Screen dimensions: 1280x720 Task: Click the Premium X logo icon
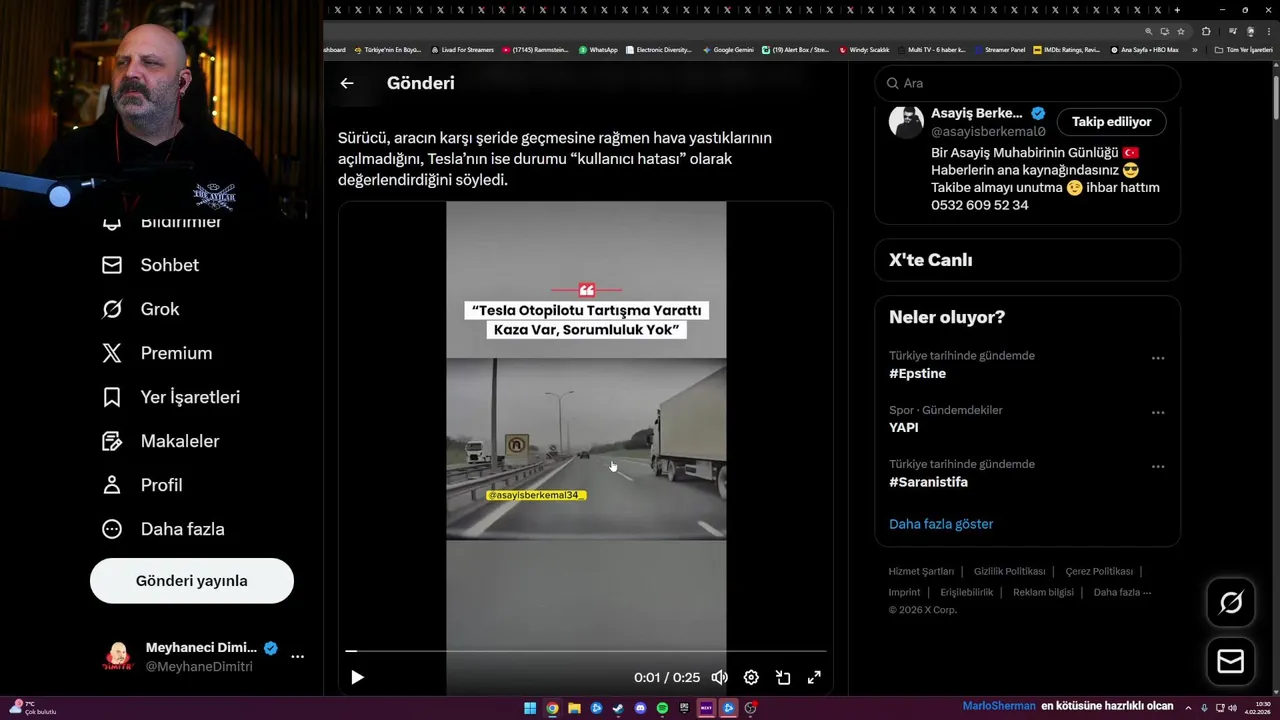[x=112, y=353]
